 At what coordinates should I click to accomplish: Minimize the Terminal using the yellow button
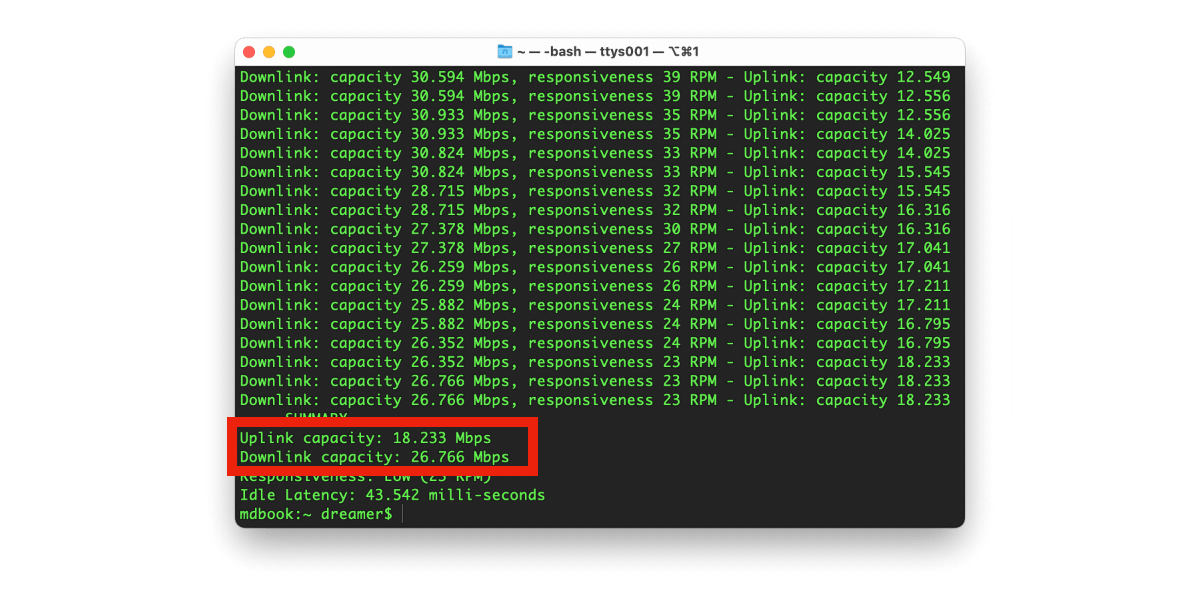[x=269, y=52]
